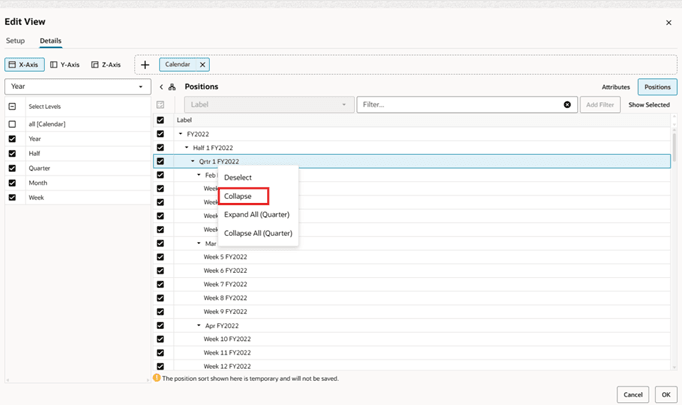
Task: Click the back chevron next to Positions
Action: click(161, 87)
